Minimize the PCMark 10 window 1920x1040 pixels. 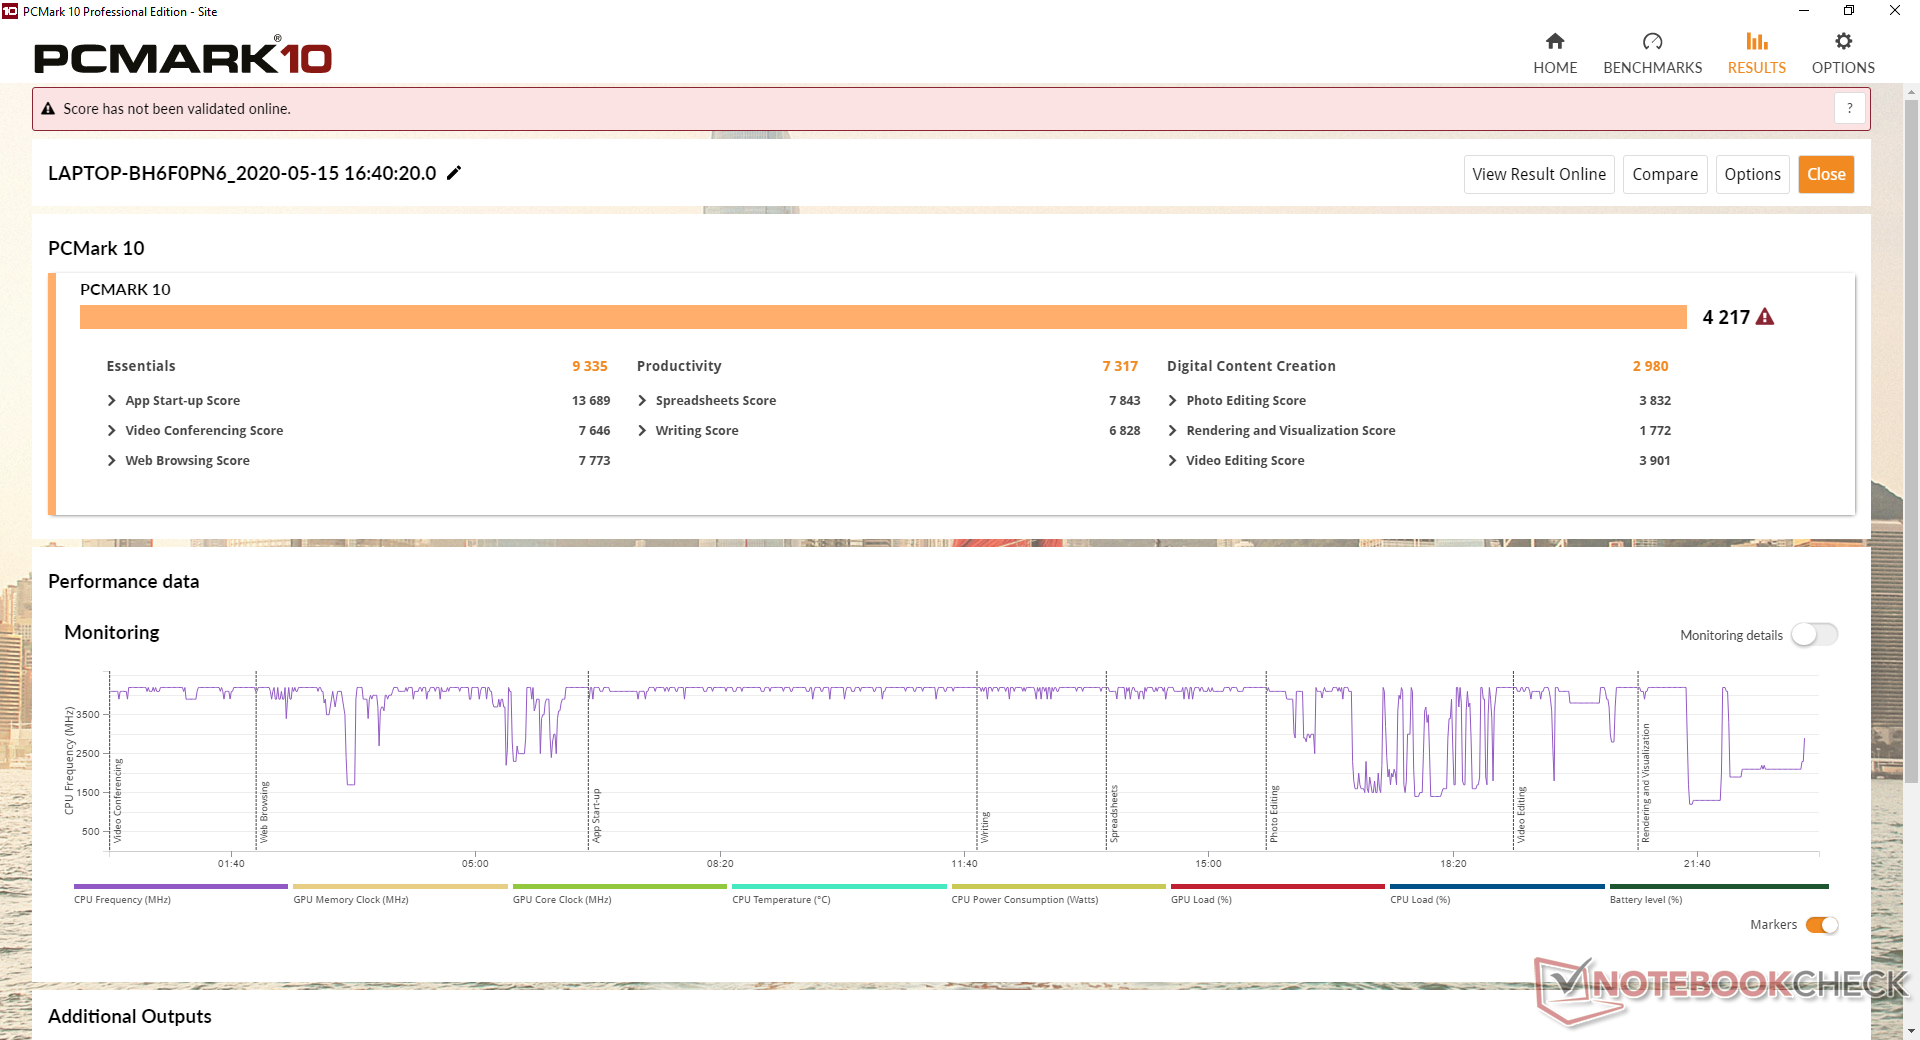tap(1804, 11)
